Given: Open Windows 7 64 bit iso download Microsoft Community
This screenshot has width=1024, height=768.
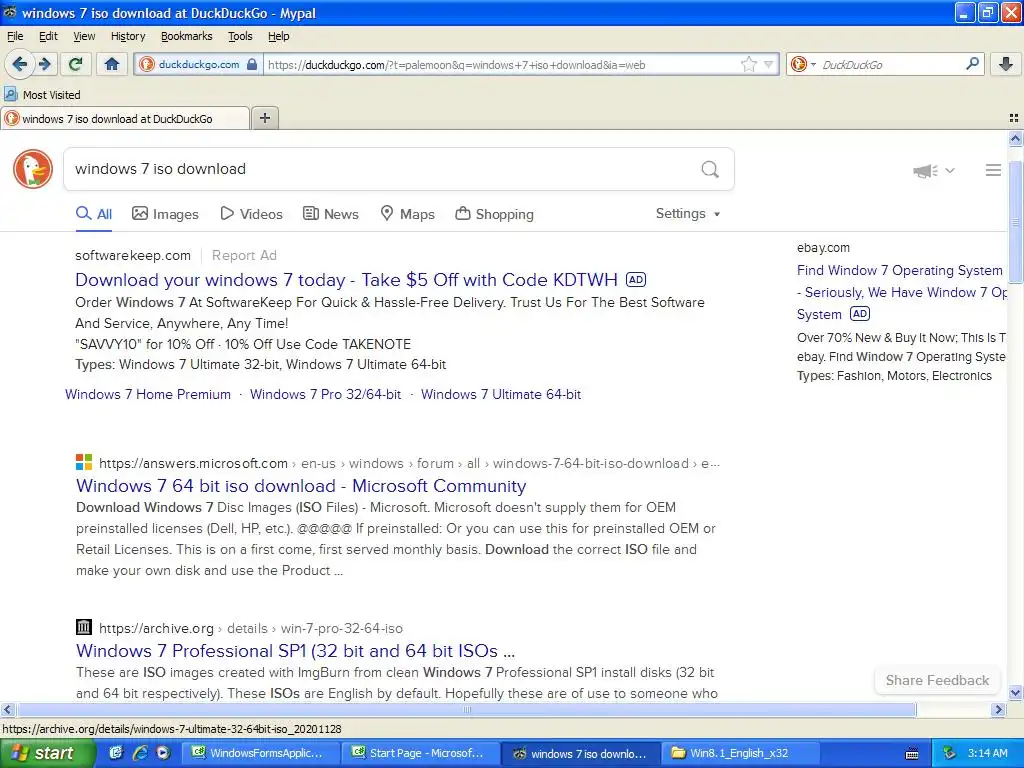Looking at the screenshot, I should tap(301, 486).
